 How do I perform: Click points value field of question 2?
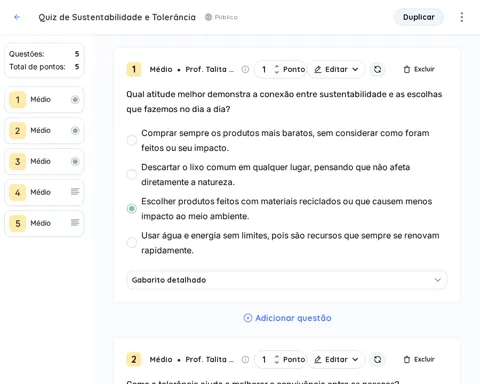[264, 359]
